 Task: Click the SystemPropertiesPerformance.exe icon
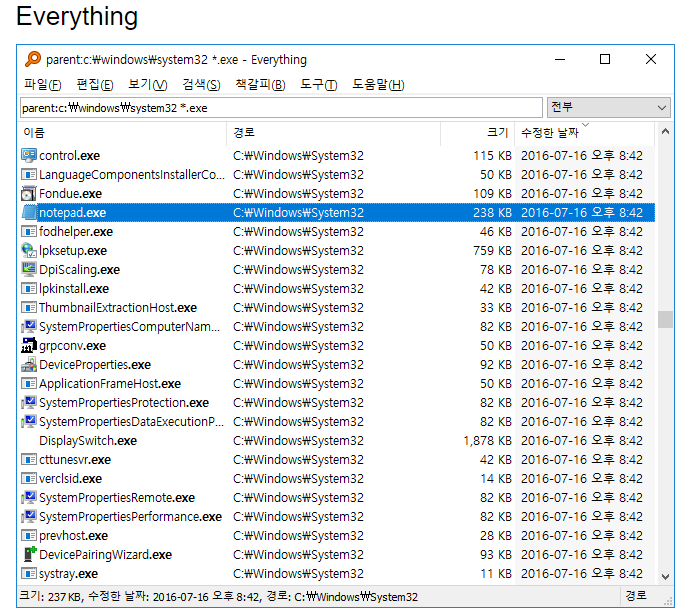[29, 517]
